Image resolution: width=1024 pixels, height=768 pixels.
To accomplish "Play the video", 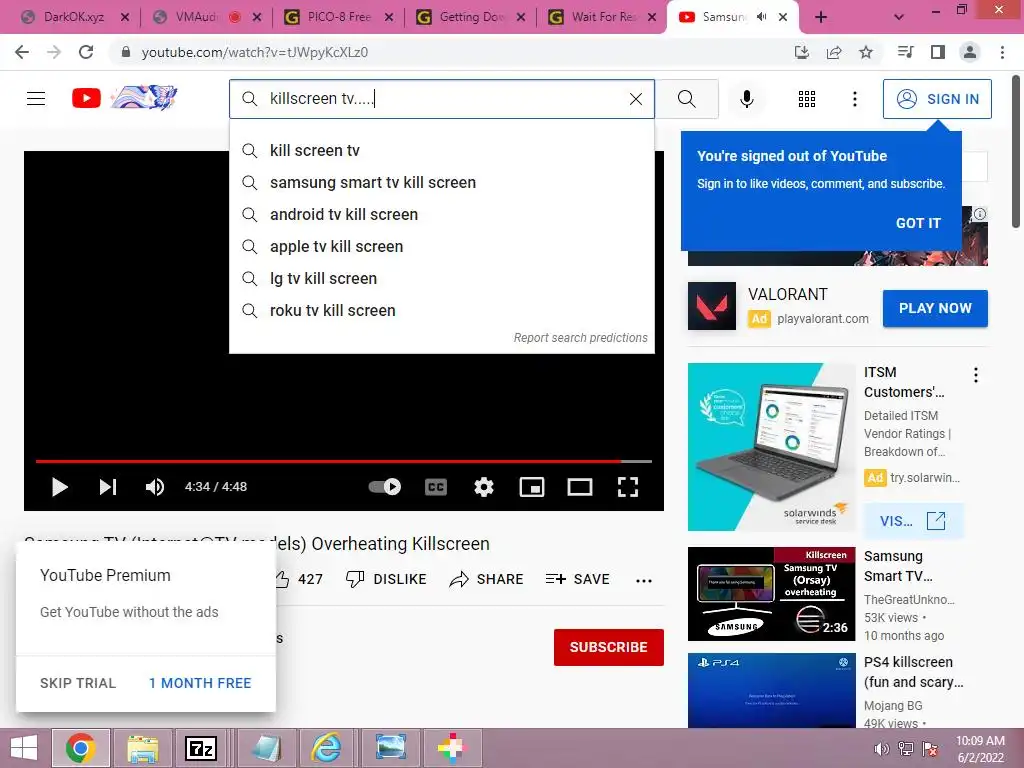I will tap(59, 487).
